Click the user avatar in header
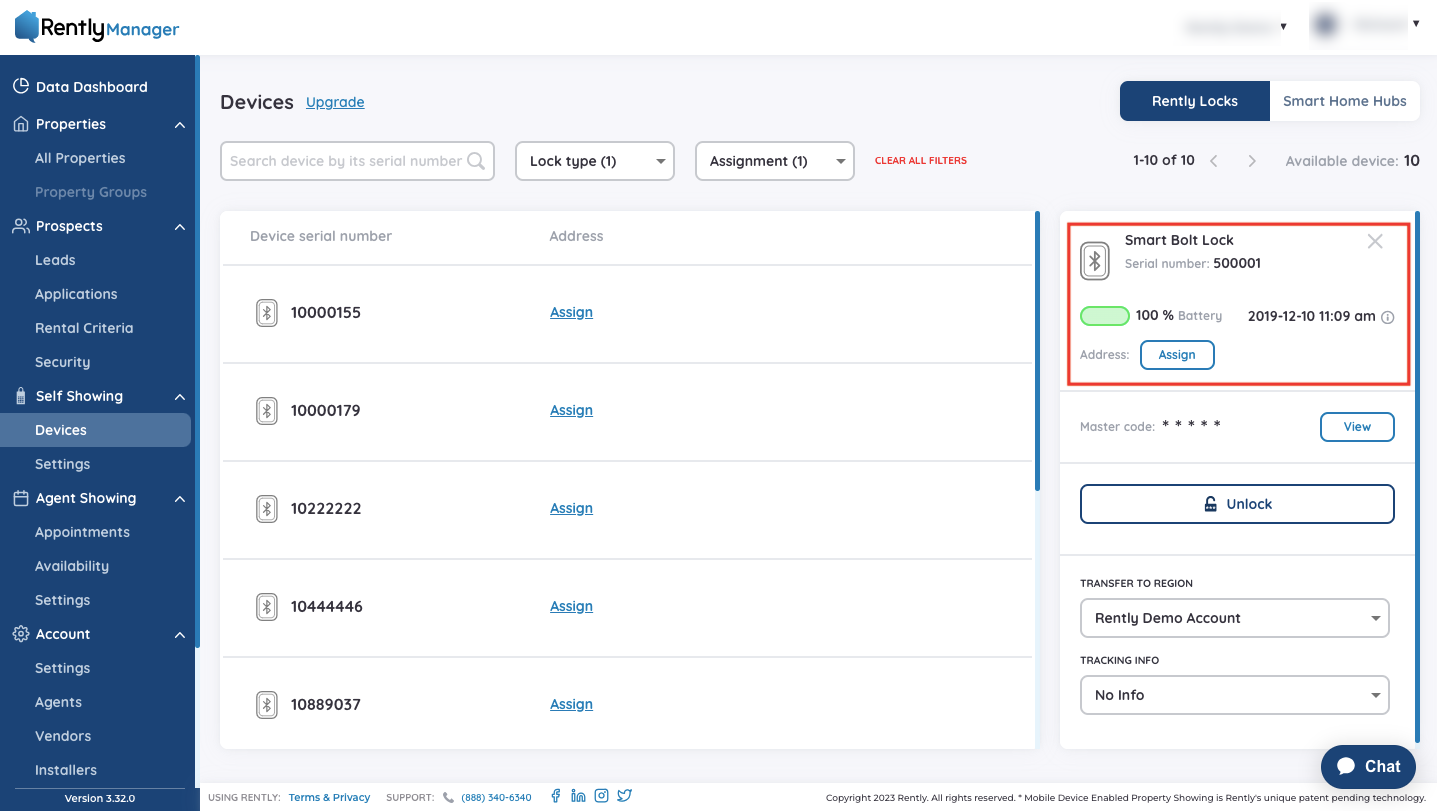The height and width of the screenshot is (811, 1437). [1326, 26]
